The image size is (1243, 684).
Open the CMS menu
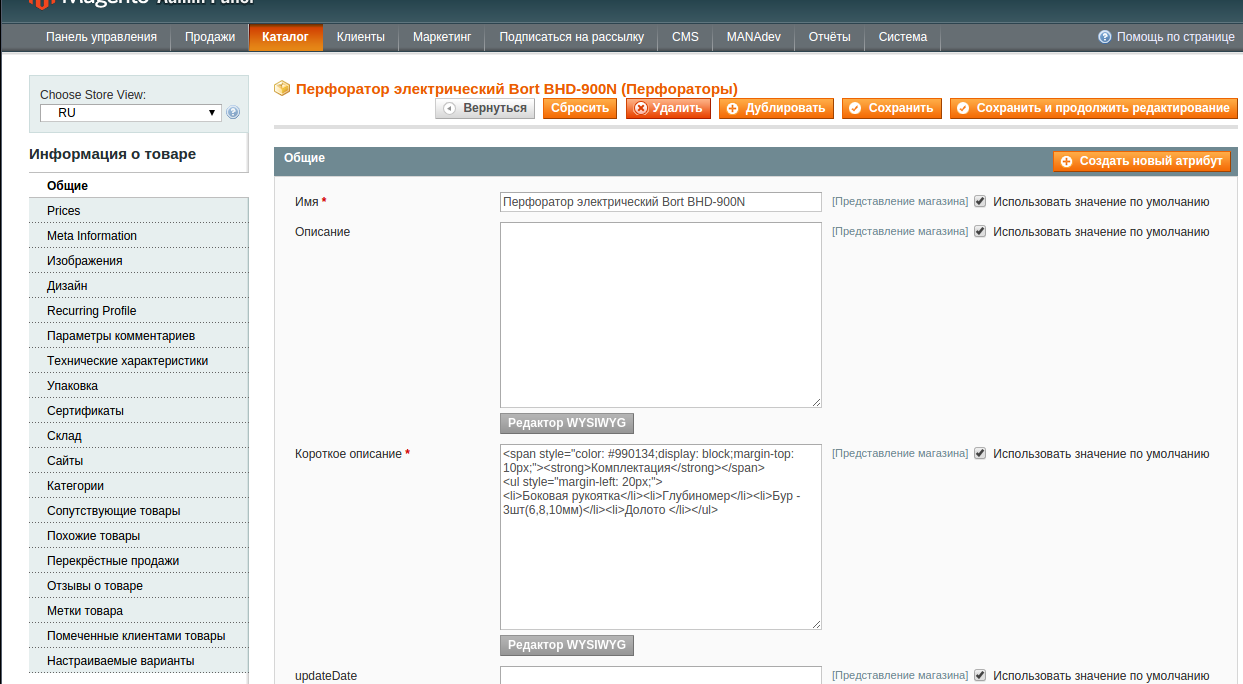click(686, 37)
